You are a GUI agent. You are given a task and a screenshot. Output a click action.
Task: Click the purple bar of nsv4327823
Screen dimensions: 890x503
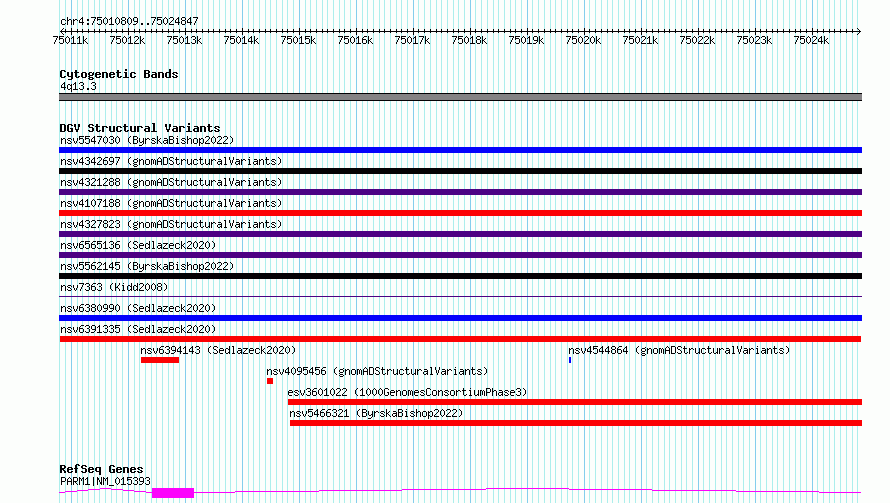[460, 234]
